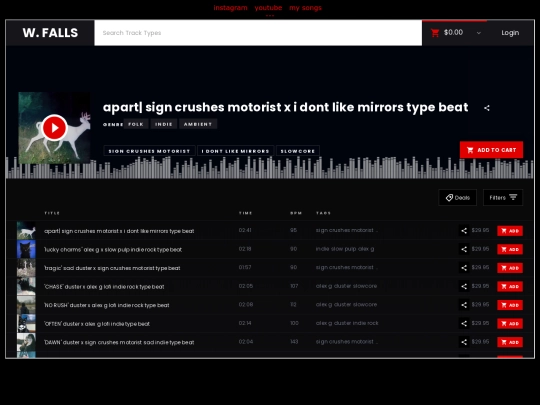Open the Filters menu
Image resolution: width=540 pixels, height=405 pixels.
(x=503, y=198)
